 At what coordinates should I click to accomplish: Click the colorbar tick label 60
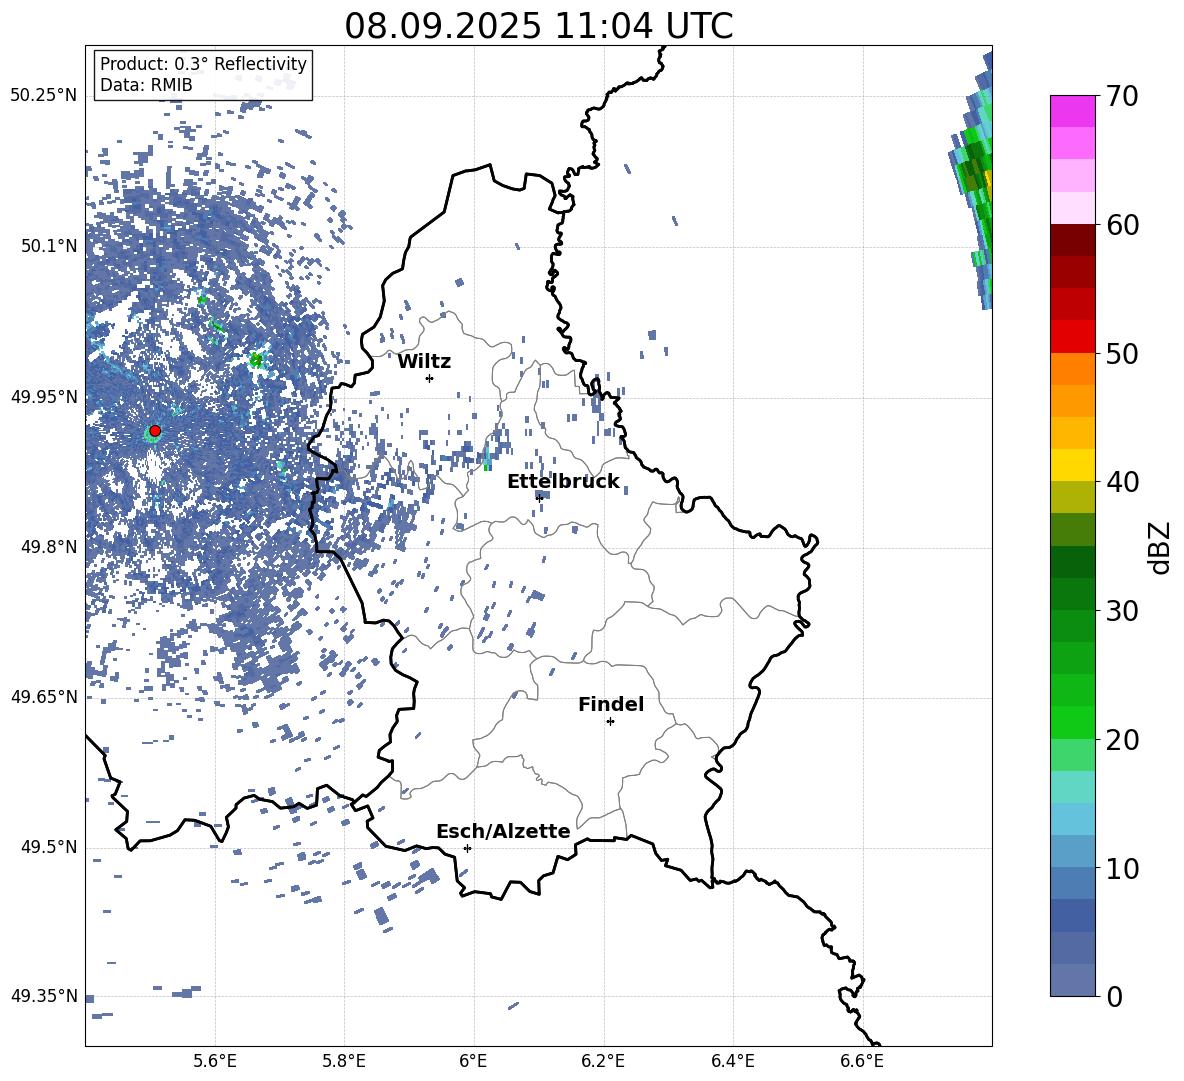pyautogui.click(x=1122, y=225)
